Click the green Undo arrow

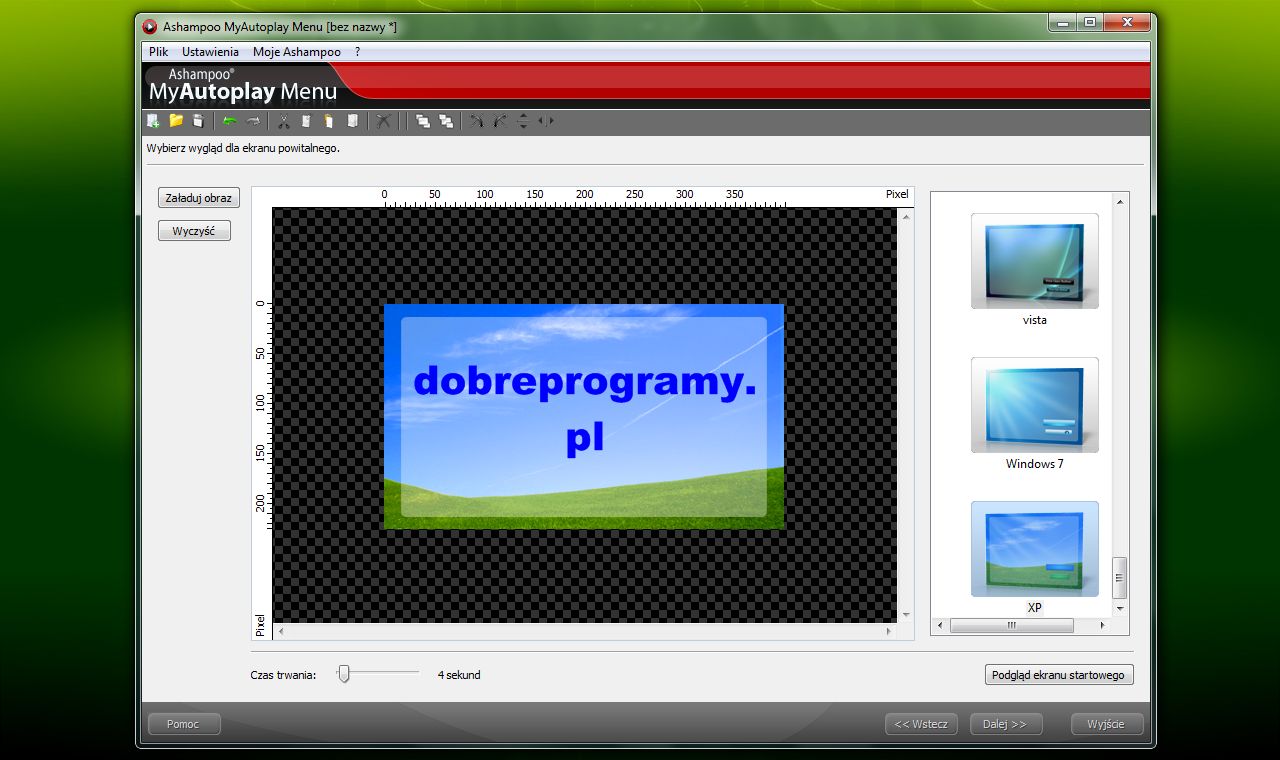[230, 121]
